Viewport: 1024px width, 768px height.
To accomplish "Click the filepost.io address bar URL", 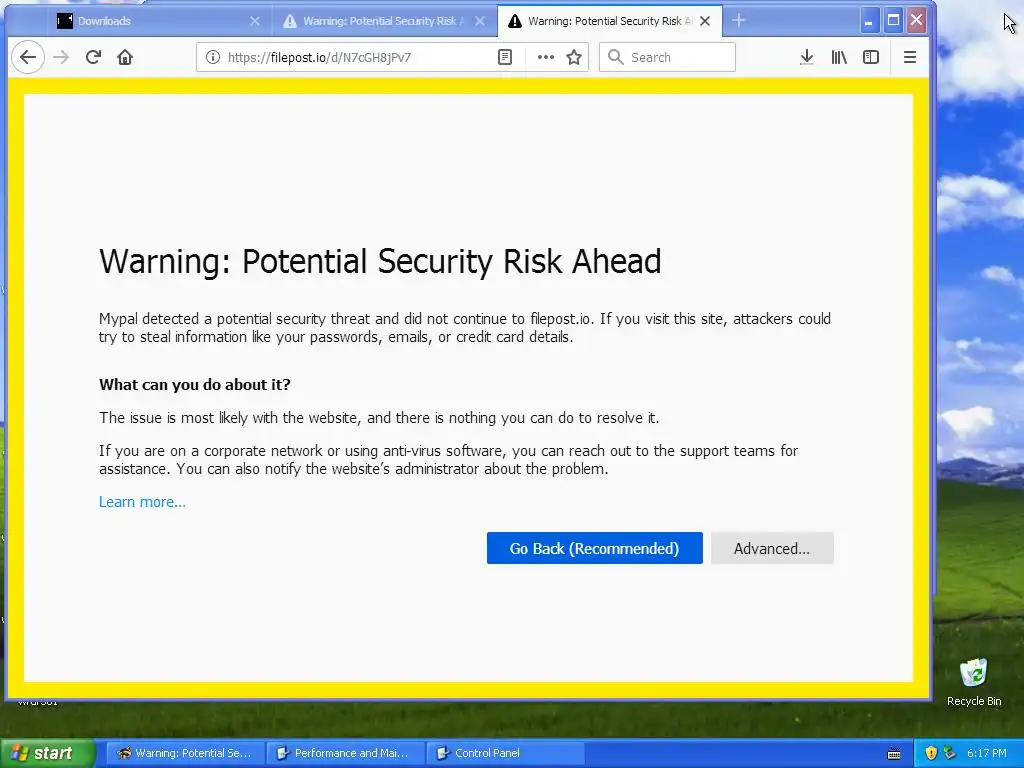I will [319, 57].
